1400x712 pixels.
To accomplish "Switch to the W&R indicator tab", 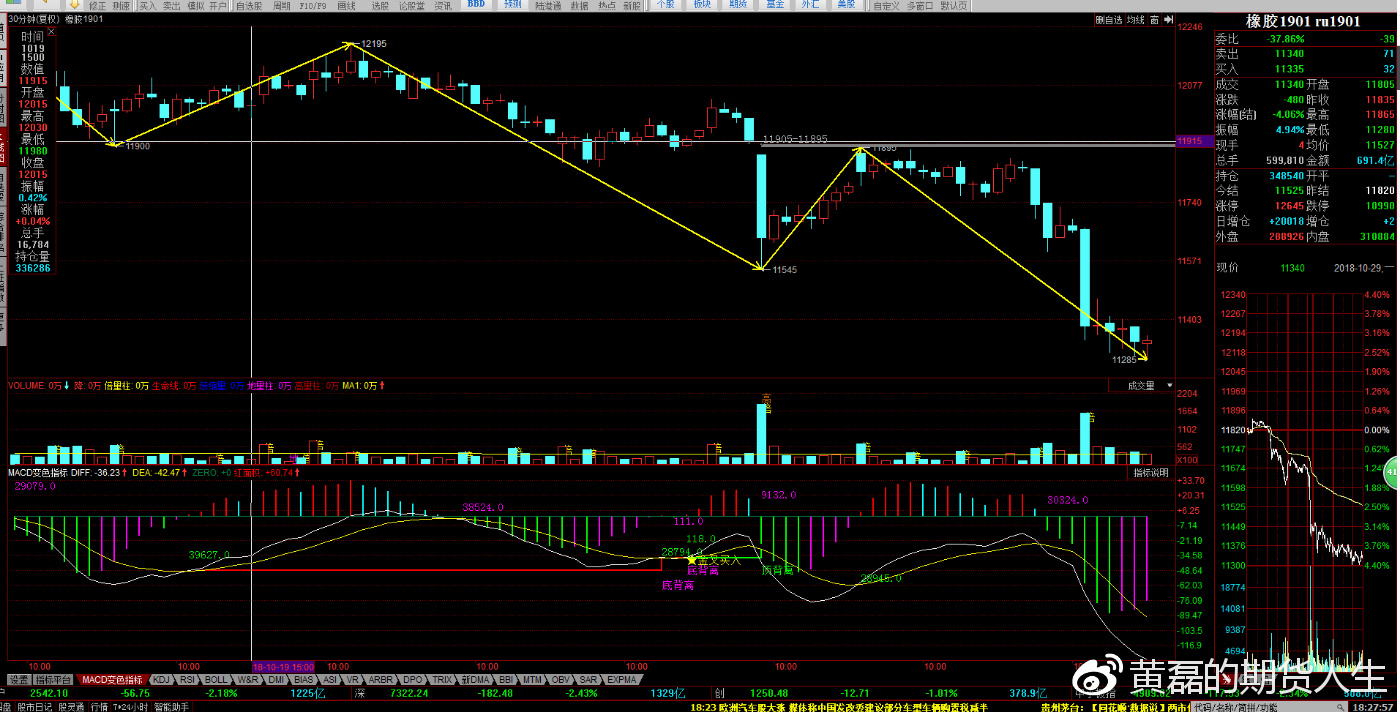I will [248, 679].
